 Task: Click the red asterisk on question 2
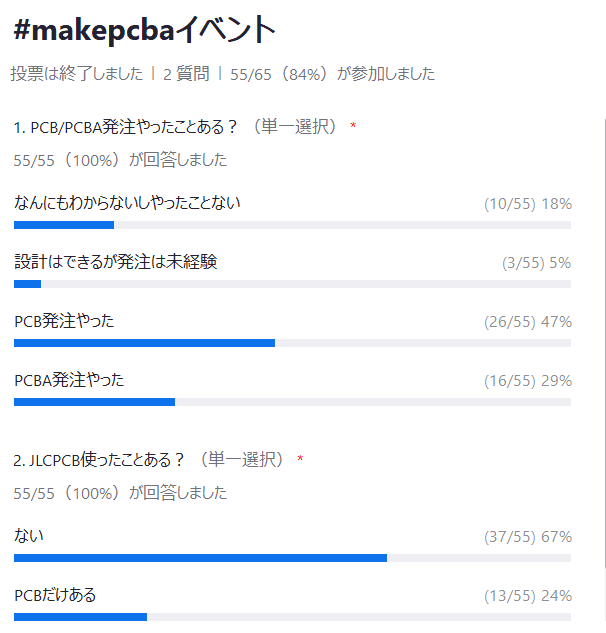tap(300, 459)
